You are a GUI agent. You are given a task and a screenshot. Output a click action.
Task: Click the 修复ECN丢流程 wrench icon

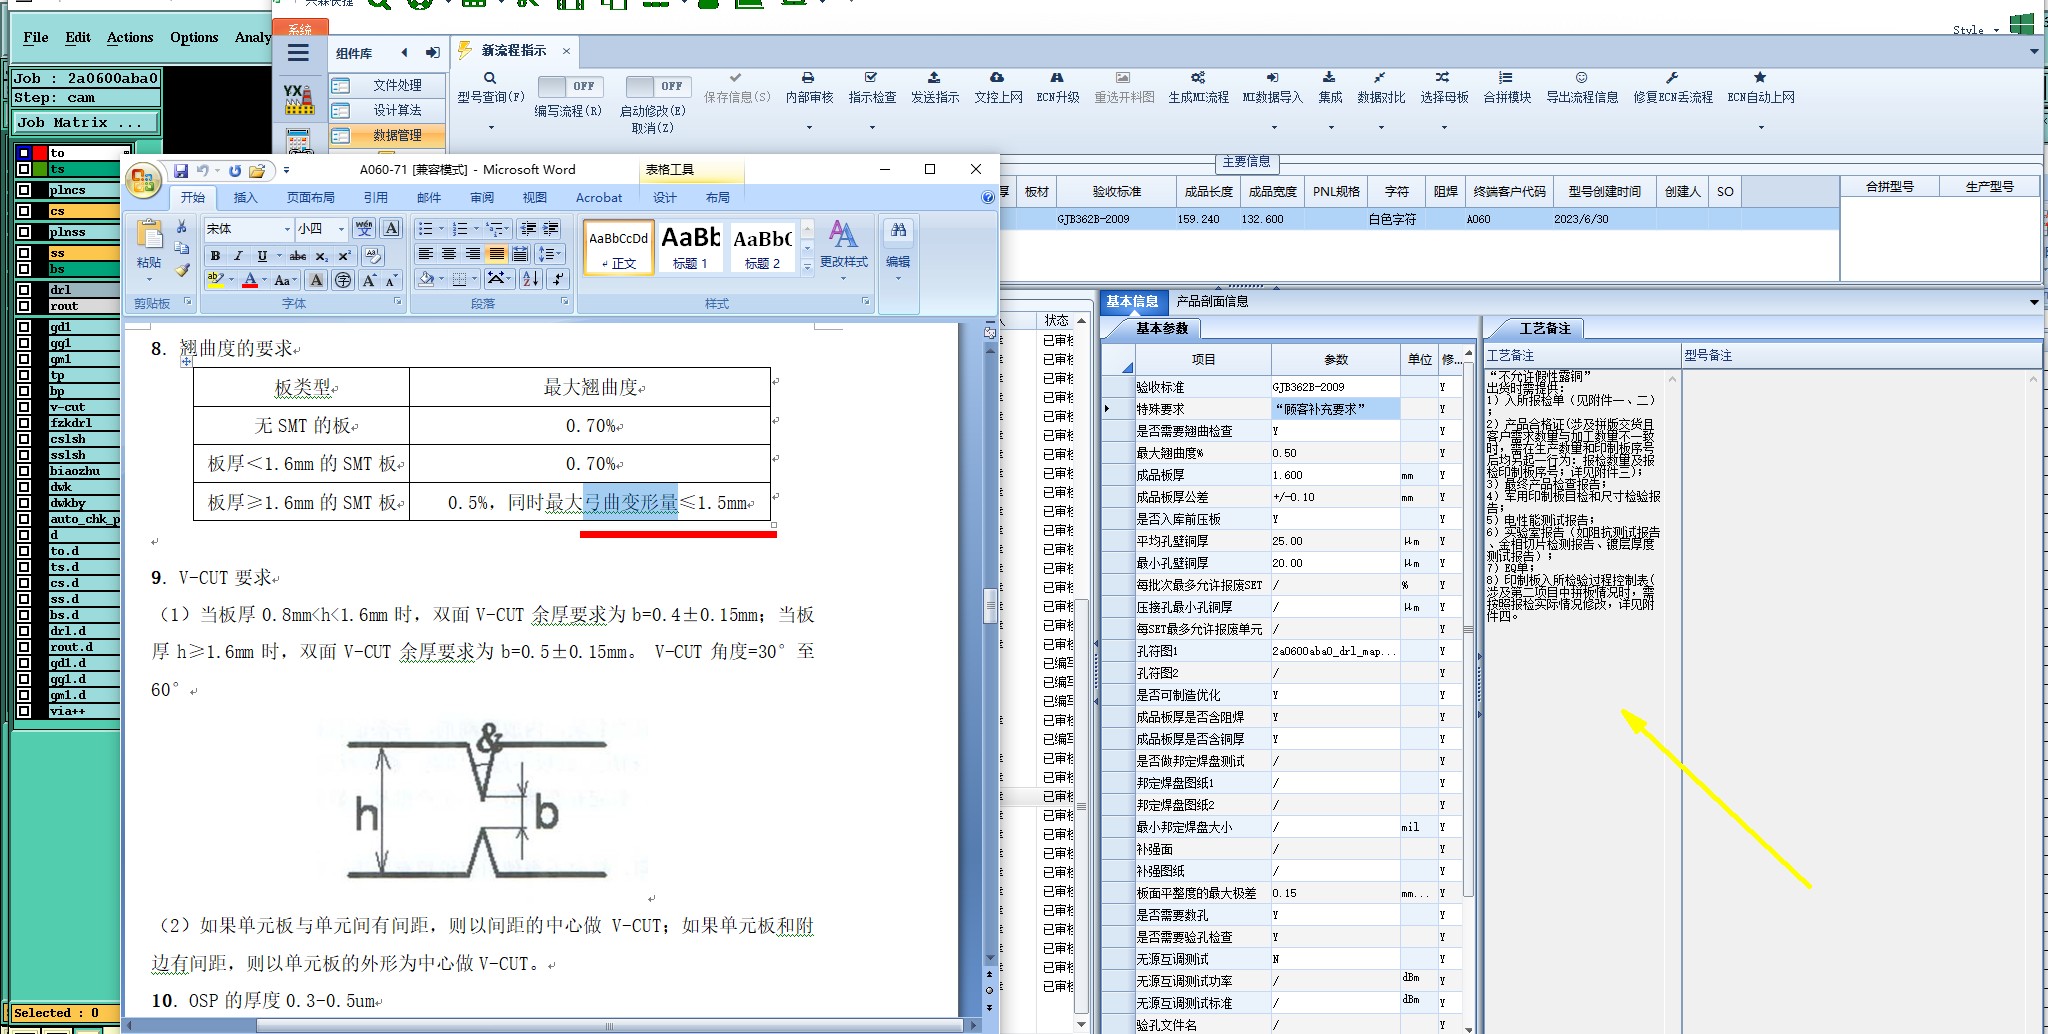click(1672, 78)
